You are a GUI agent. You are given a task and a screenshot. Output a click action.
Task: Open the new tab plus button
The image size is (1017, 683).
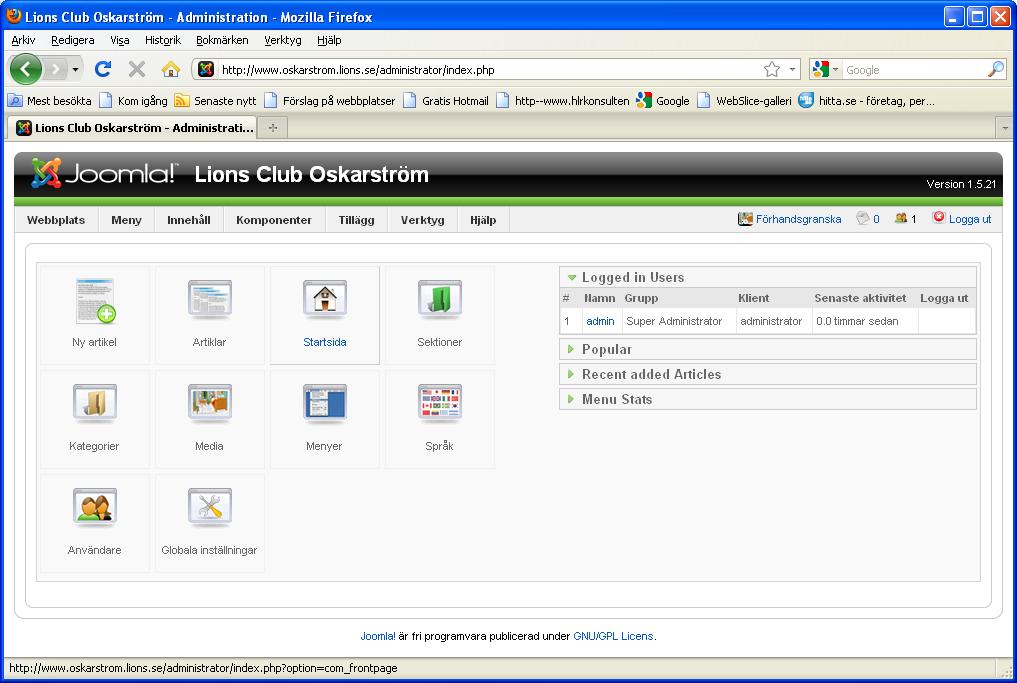pyautogui.click(x=273, y=128)
